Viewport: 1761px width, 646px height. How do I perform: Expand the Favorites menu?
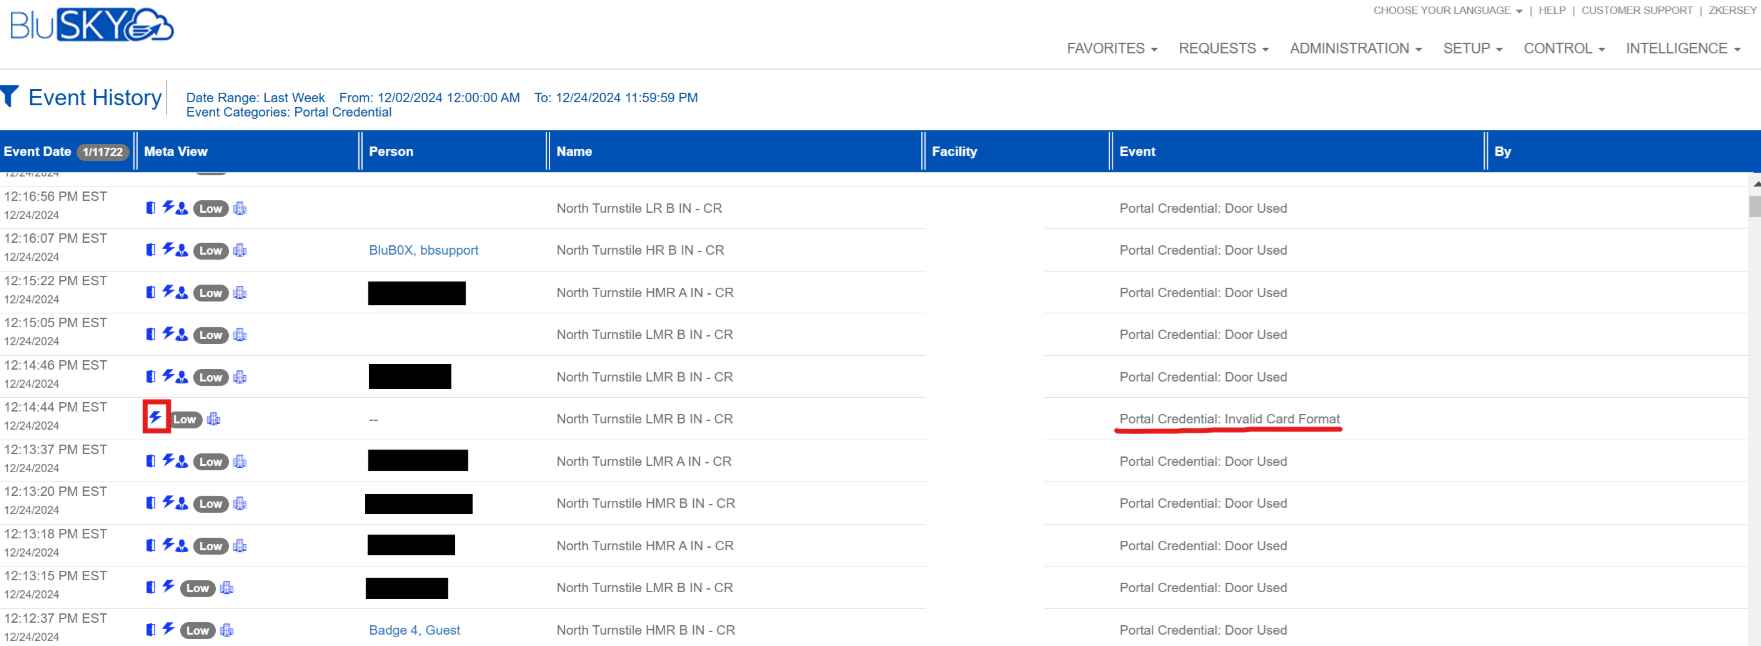coord(1111,48)
